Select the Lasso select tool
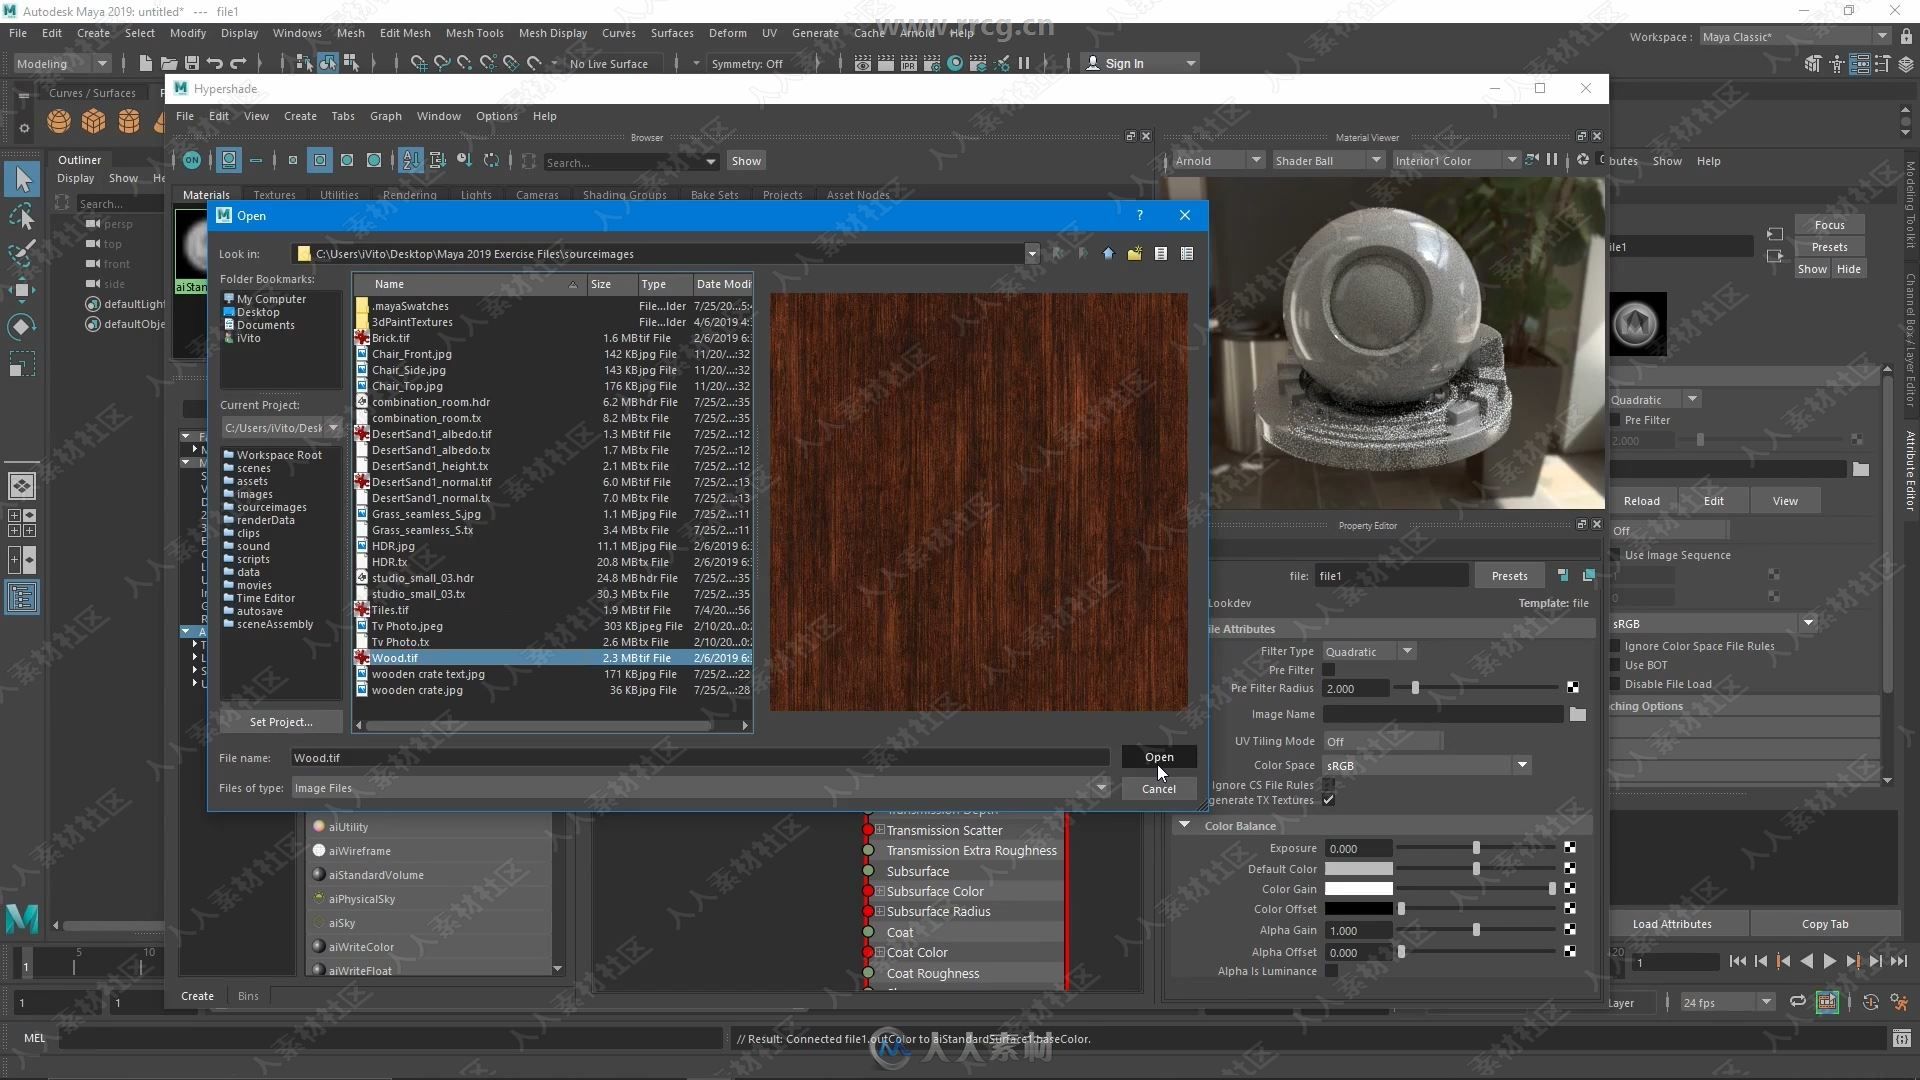 pyautogui.click(x=22, y=216)
